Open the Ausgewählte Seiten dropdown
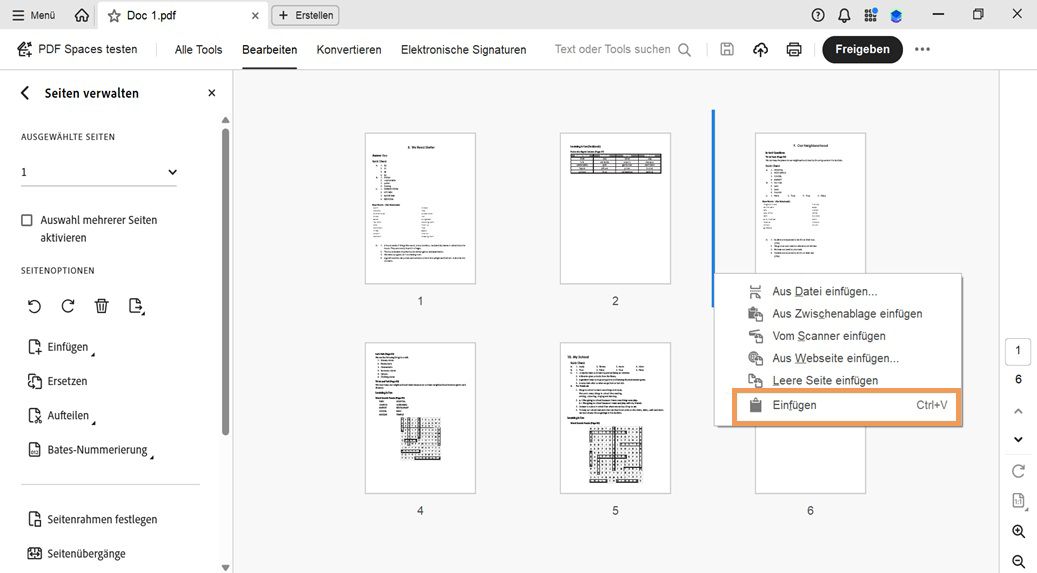Image resolution: width=1037 pixels, height=573 pixels. pos(99,172)
